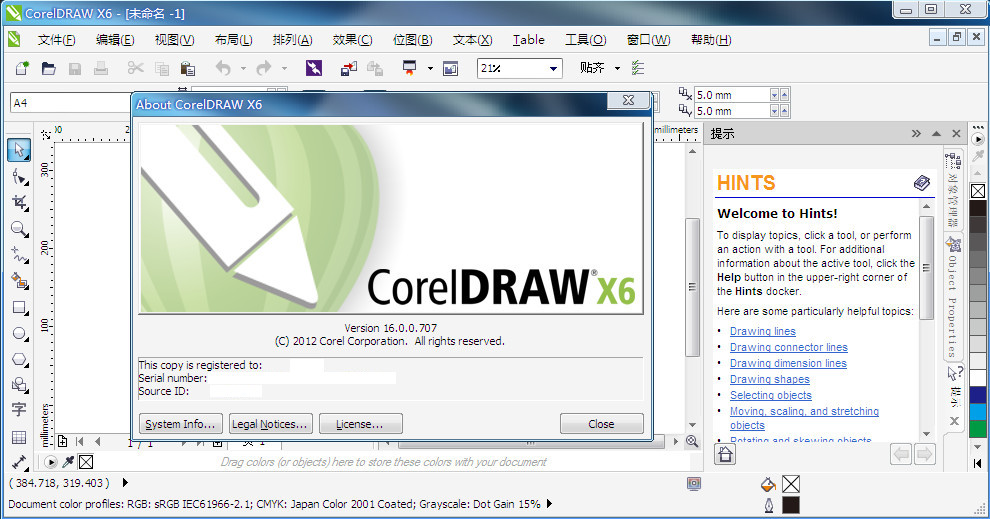Image resolution: width=990 pixels, height=519 pixels.
Task: Open the A4 page size dropdown
Action: pos(70,102)
